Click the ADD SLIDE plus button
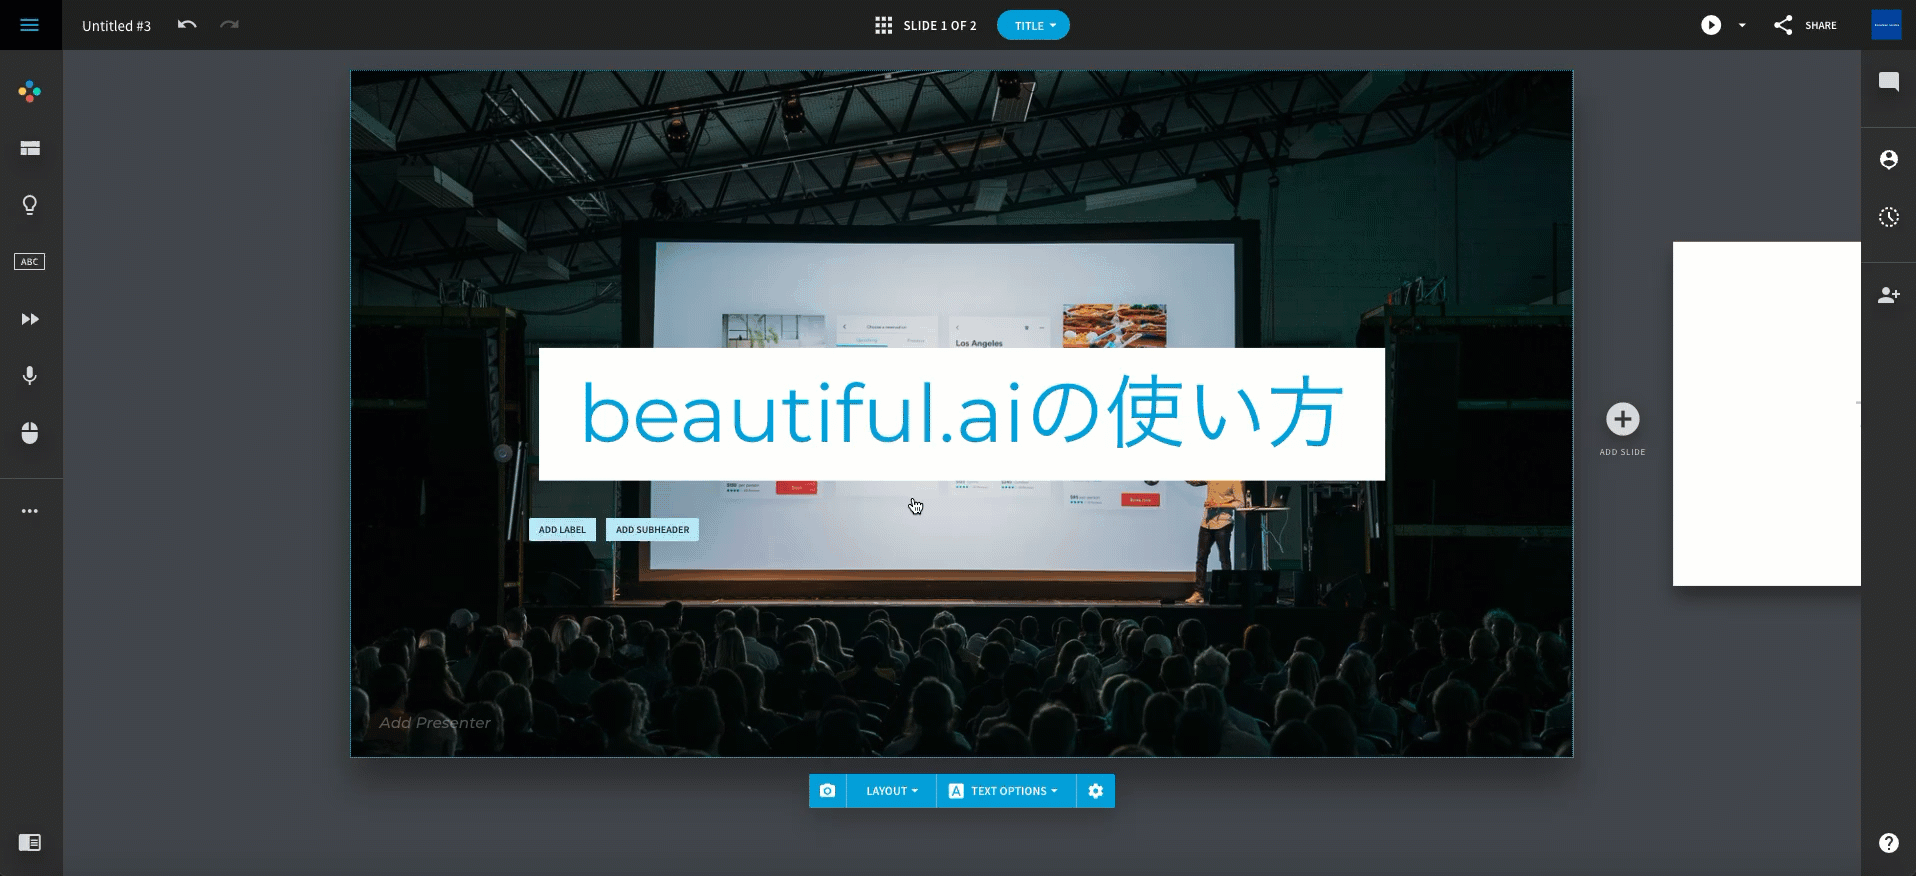This screenshot has width=1916, height=876. (x=1623, y=419)
